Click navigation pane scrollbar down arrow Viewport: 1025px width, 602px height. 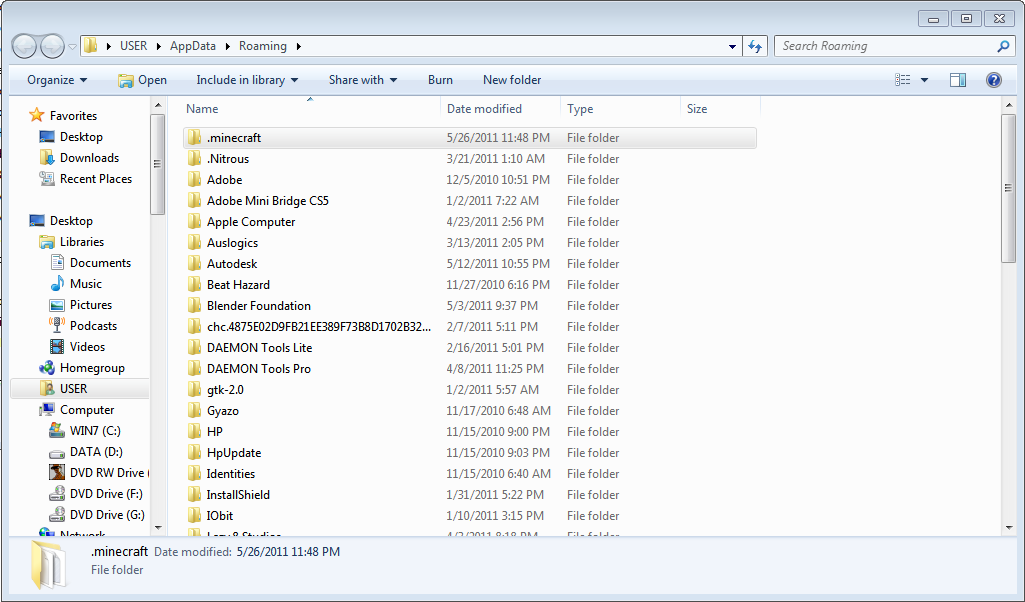[x=158, y=527]
